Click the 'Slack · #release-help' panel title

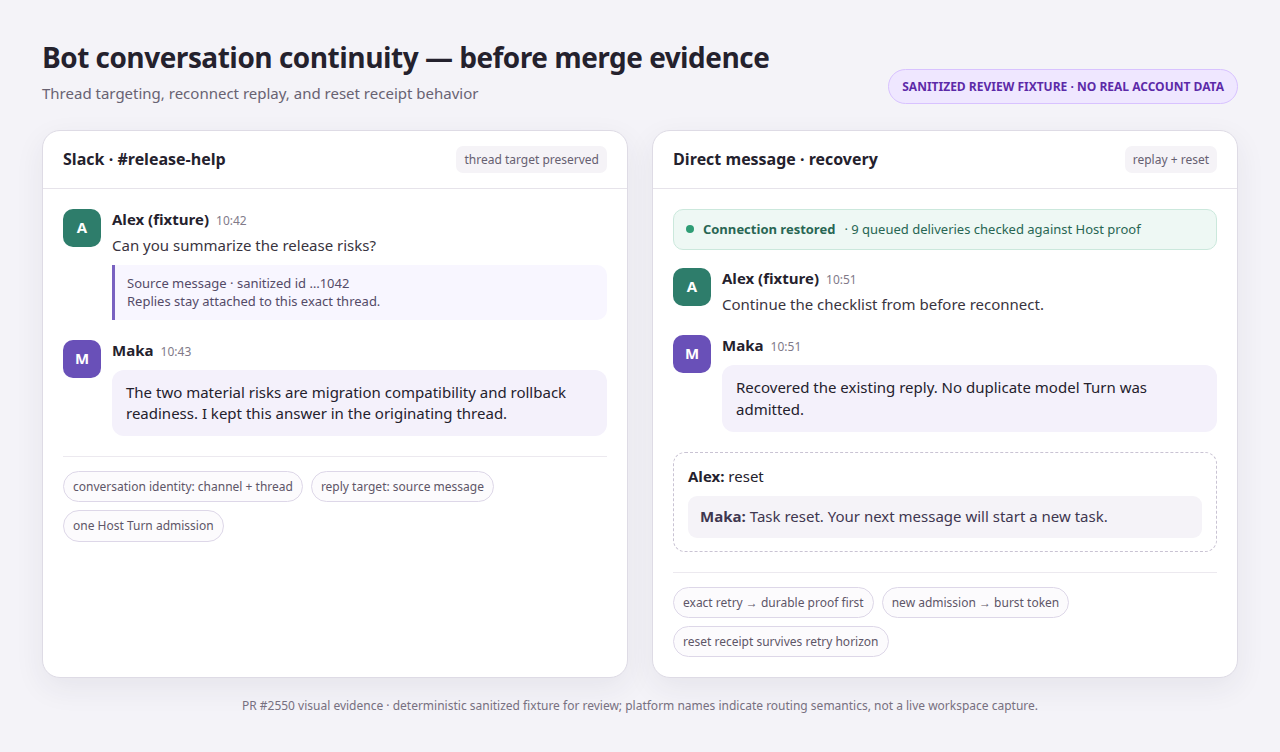[144, 160]
